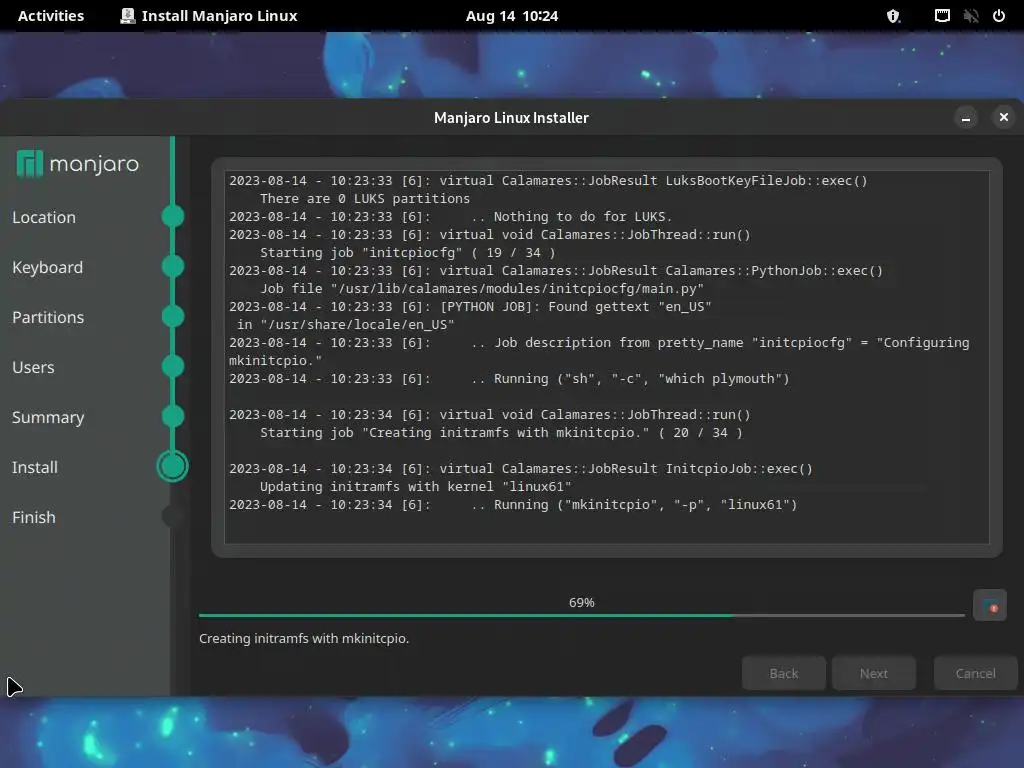Click the 'which plymouth' log line
The height and width of the screenshot is (768, 1024).
click(509, 379)
